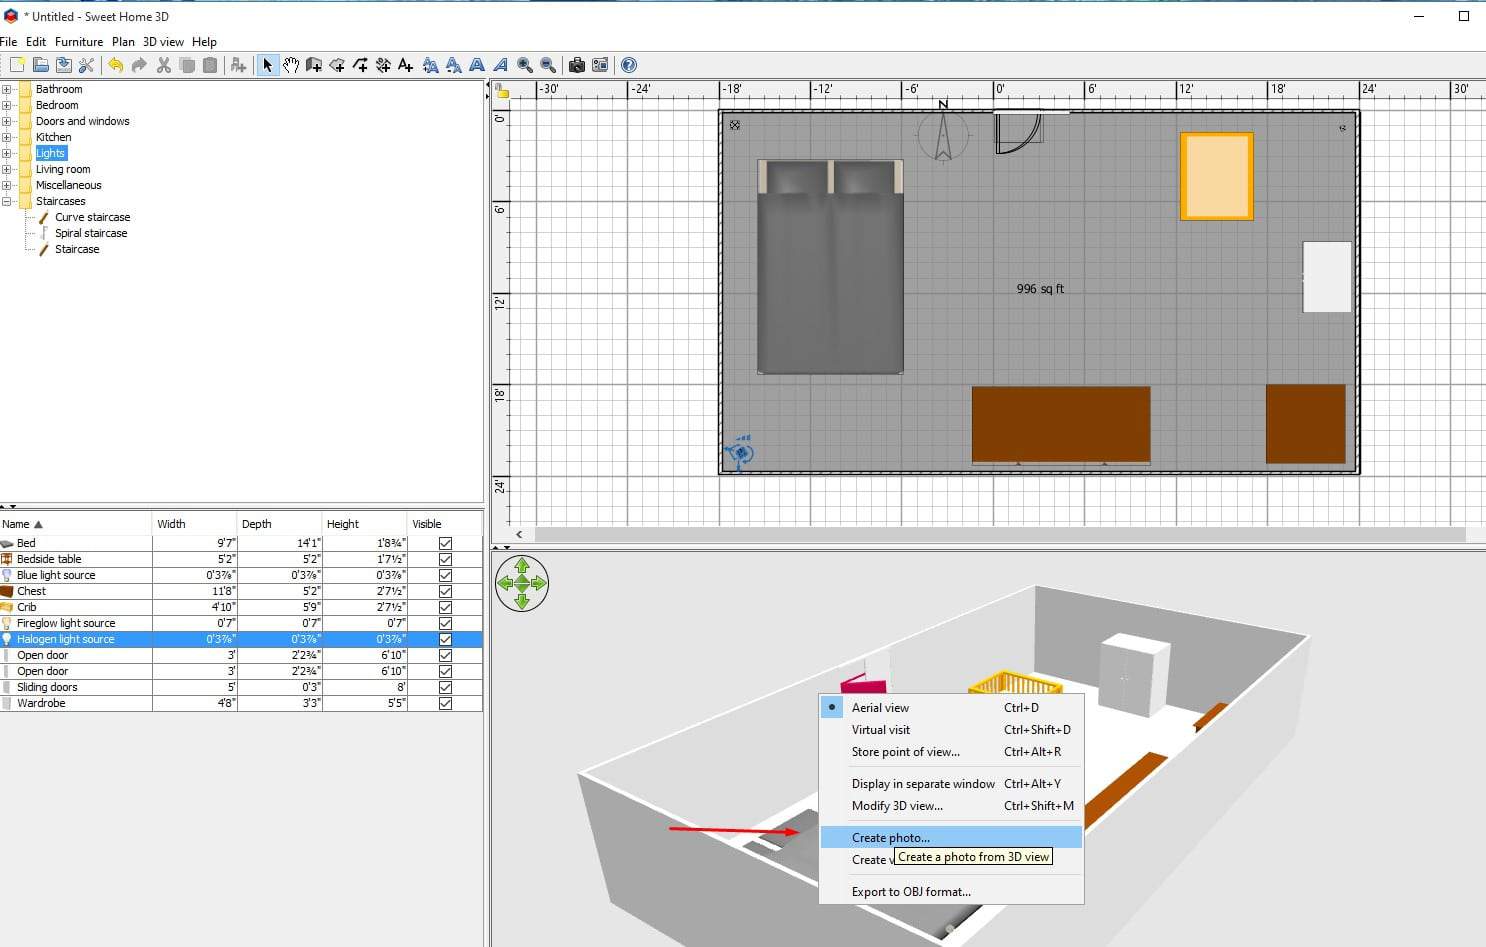Click the Create walls tool
The height and width of the screenshot is (947, 1486).
(314, 65)
